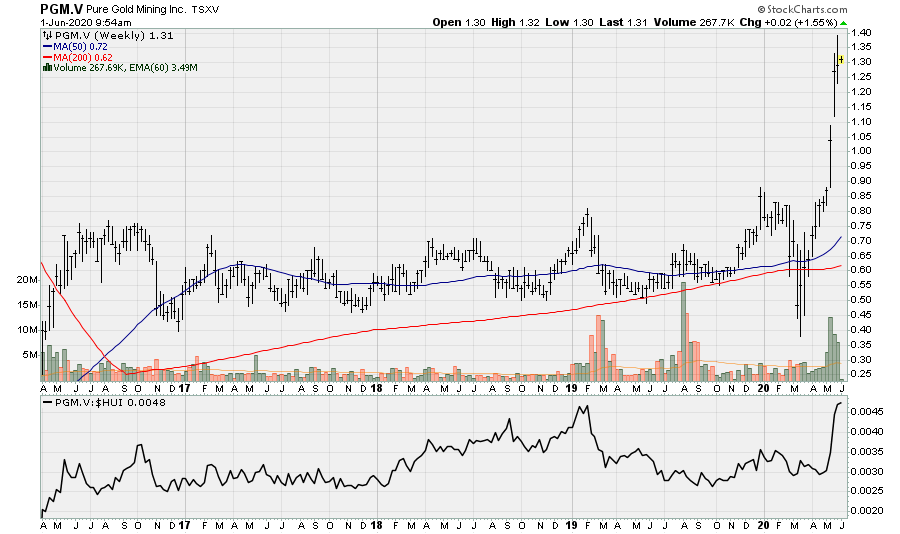The height and width of the screenshot is (534, 900).
Task: Click the Open 1.30 header value
Action: click(x=459, y=22)
